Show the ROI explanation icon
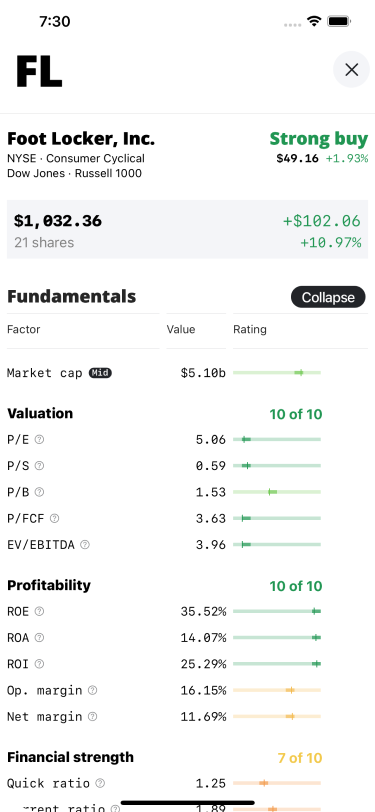The height and width of the screenshot is (812, 375). click(39, 663)
